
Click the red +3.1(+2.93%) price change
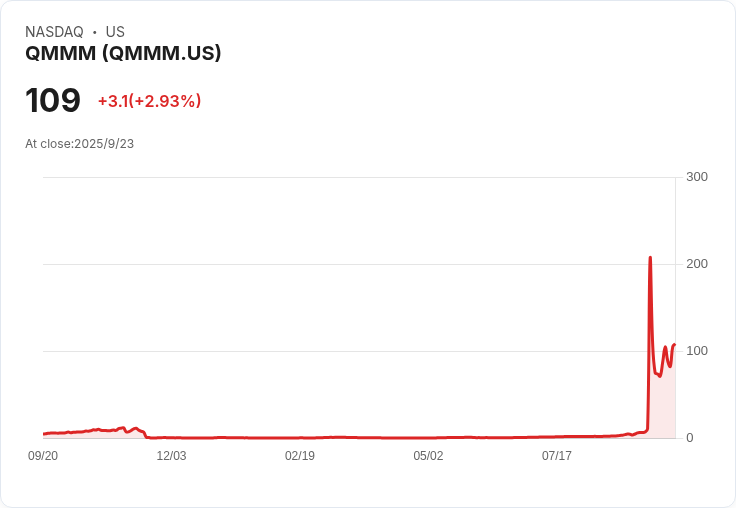point(149,101)
